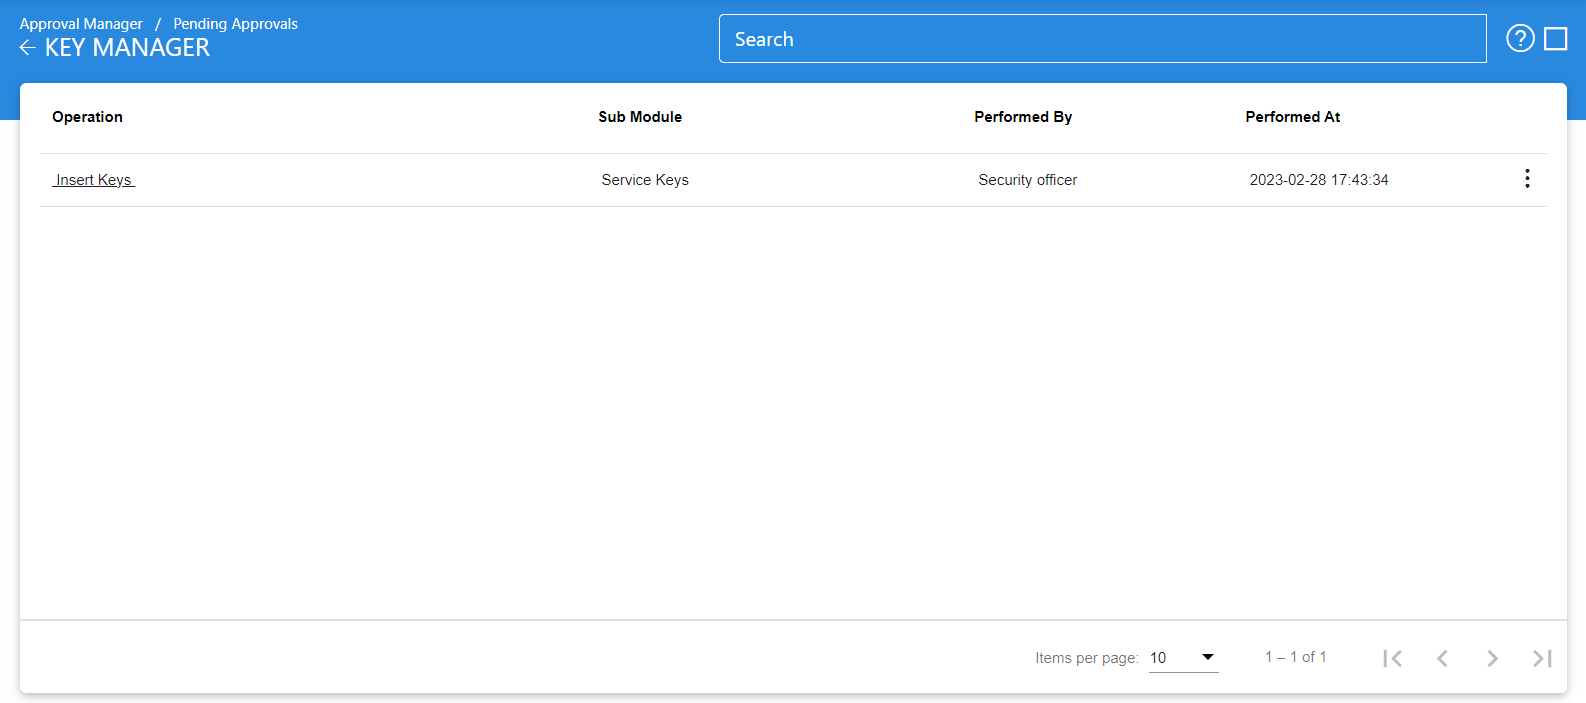Click the Security officer cell

pyautogui.click(x=1027, y=180)
